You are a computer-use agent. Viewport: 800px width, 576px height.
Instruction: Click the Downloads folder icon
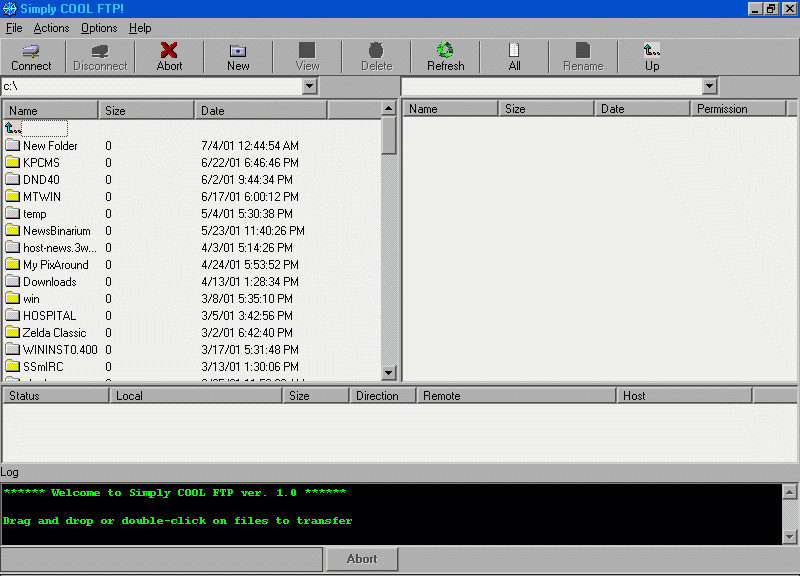click(12, 281)
